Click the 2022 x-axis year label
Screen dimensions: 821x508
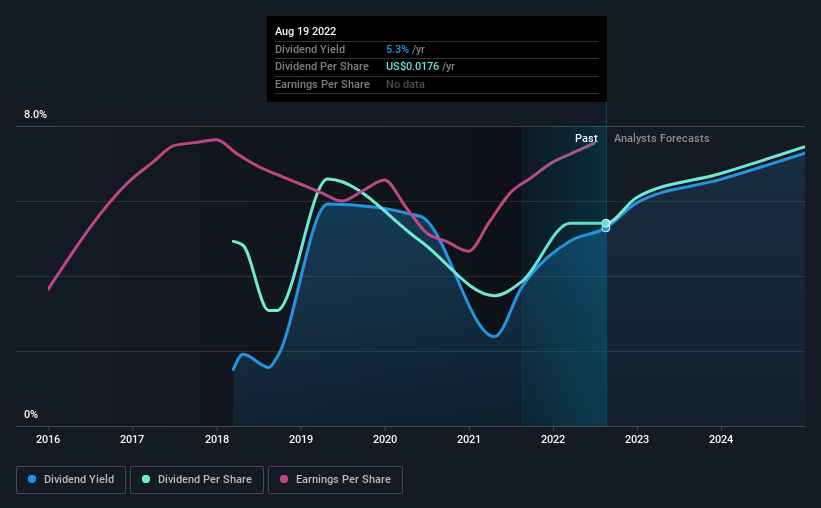pos(553,439)
